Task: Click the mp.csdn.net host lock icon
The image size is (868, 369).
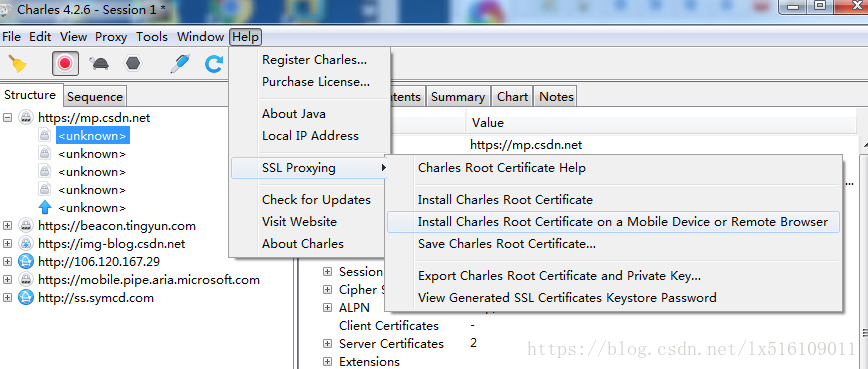Action: pyautogui.click(x=26, y=117)
